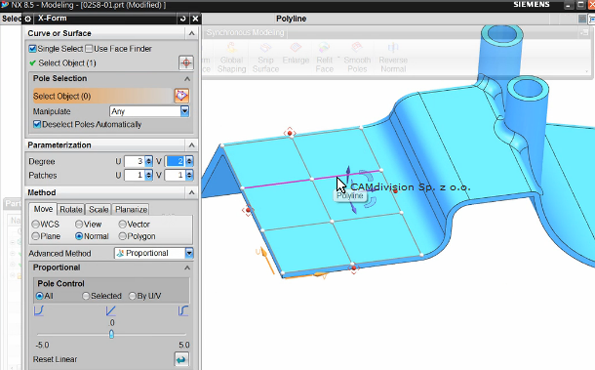Collapse the Parameterization section

(191, 145)
